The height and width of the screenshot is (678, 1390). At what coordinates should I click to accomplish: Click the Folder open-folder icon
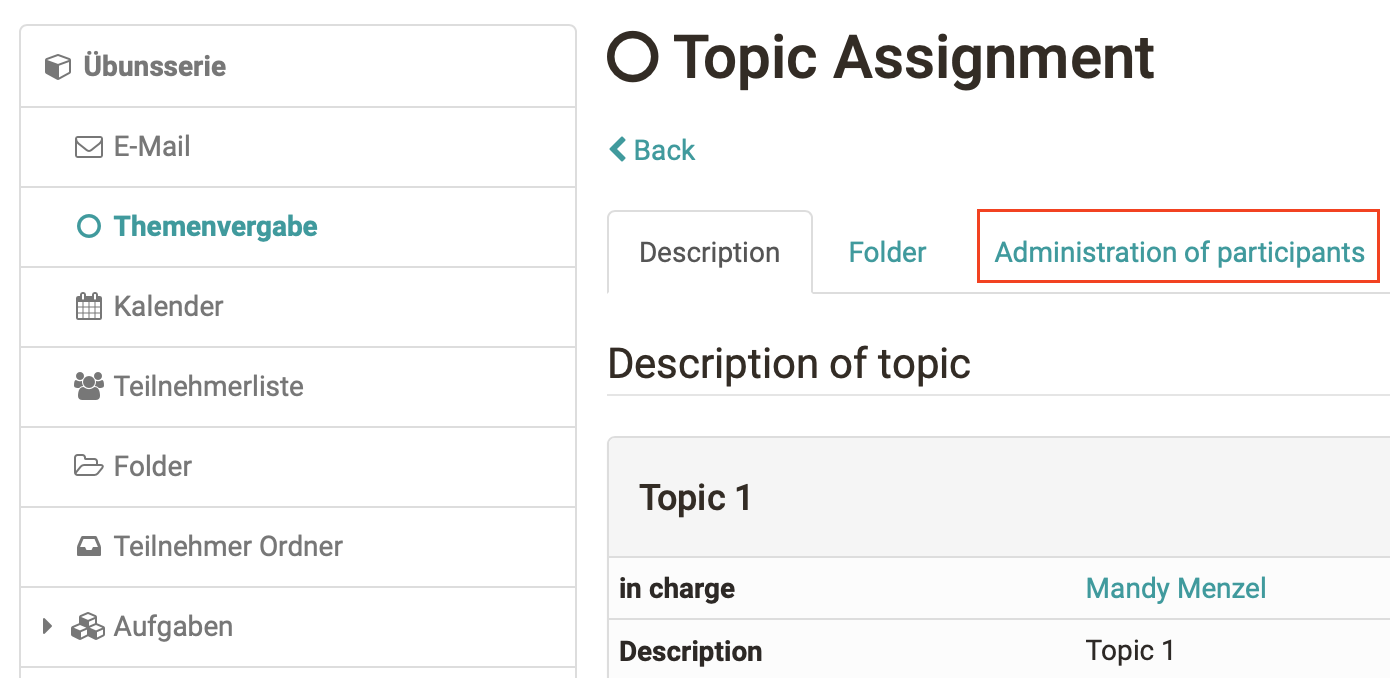[x=89, y=466]
